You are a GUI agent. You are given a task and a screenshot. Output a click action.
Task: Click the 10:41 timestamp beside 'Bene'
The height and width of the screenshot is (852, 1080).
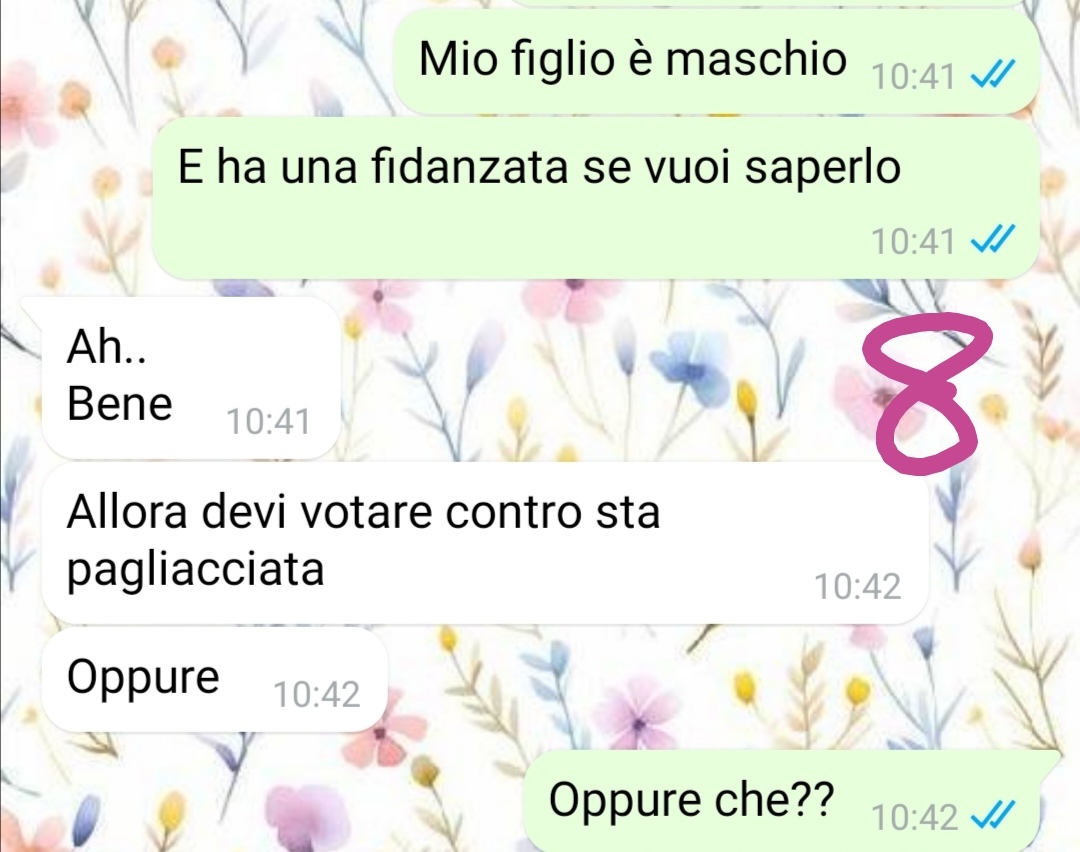coord(268,422)
